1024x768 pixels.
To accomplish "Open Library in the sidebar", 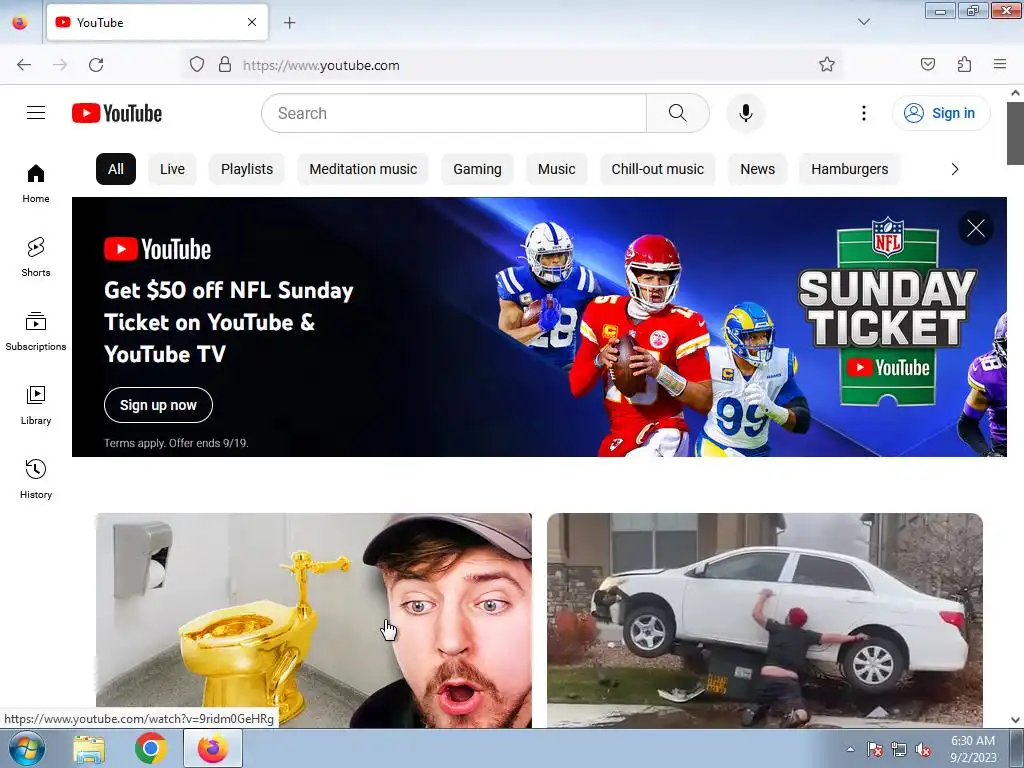I will click(x=36, y=406).
